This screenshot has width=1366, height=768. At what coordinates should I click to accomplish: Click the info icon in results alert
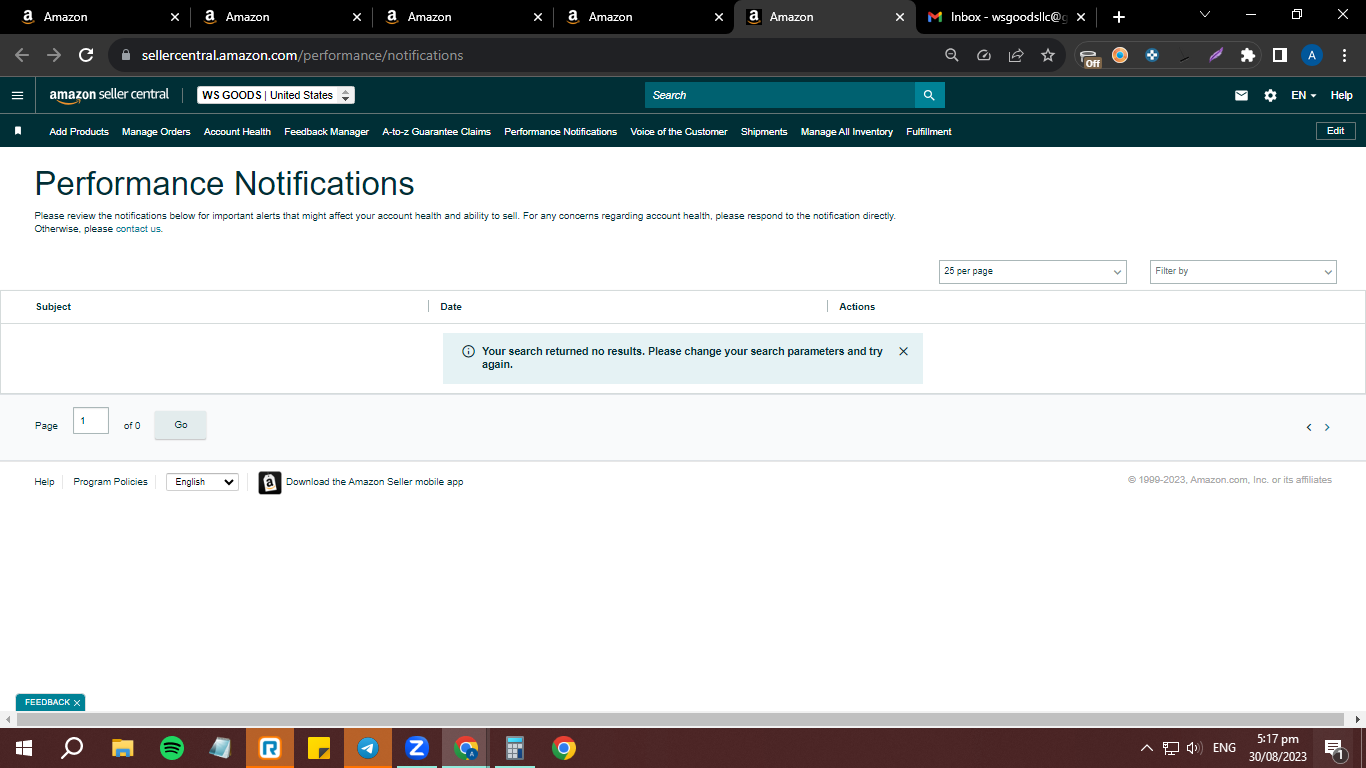click(468, 351)
